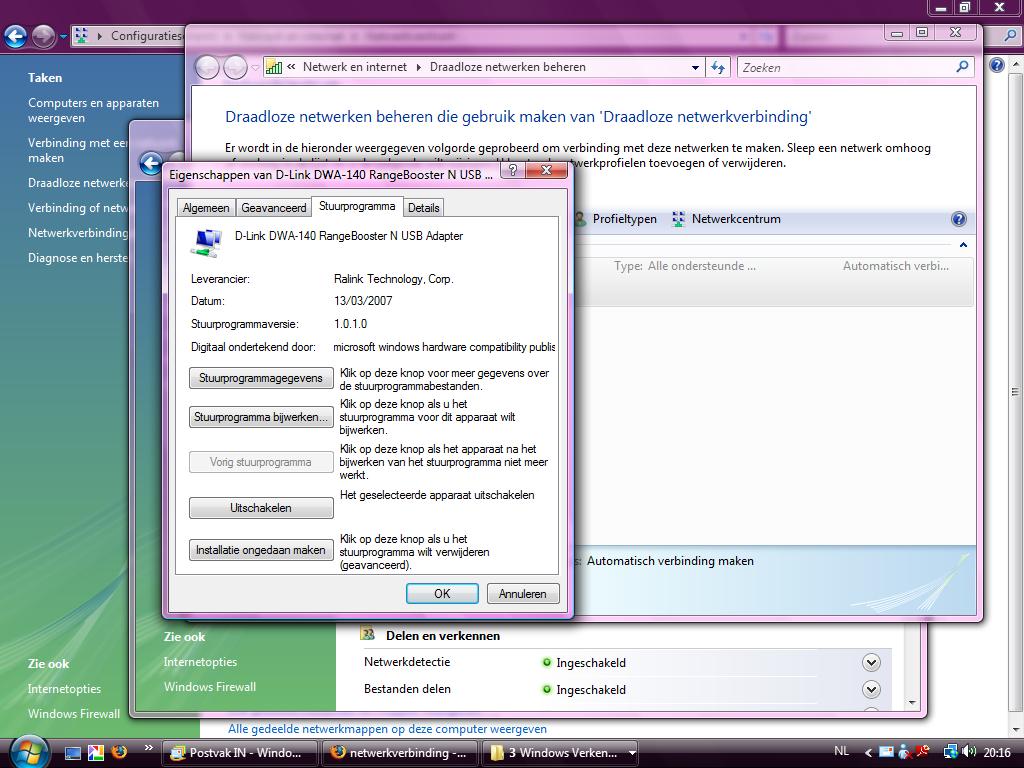
Task: Click the help question mark in dialog title
Action: 513,170
